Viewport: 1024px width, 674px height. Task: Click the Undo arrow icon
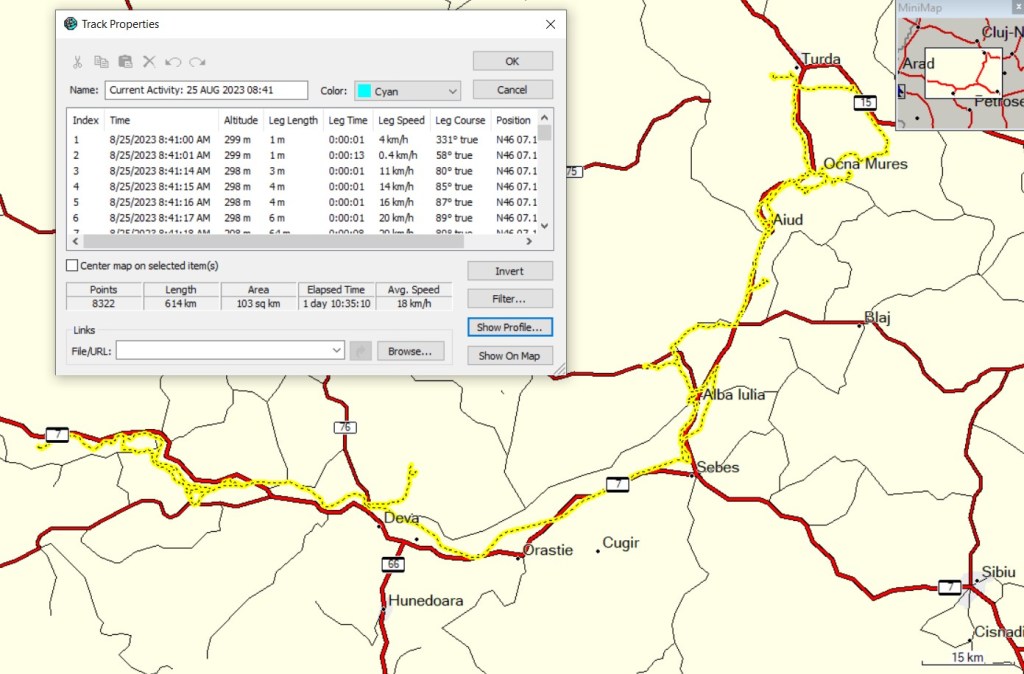[173, 62]
